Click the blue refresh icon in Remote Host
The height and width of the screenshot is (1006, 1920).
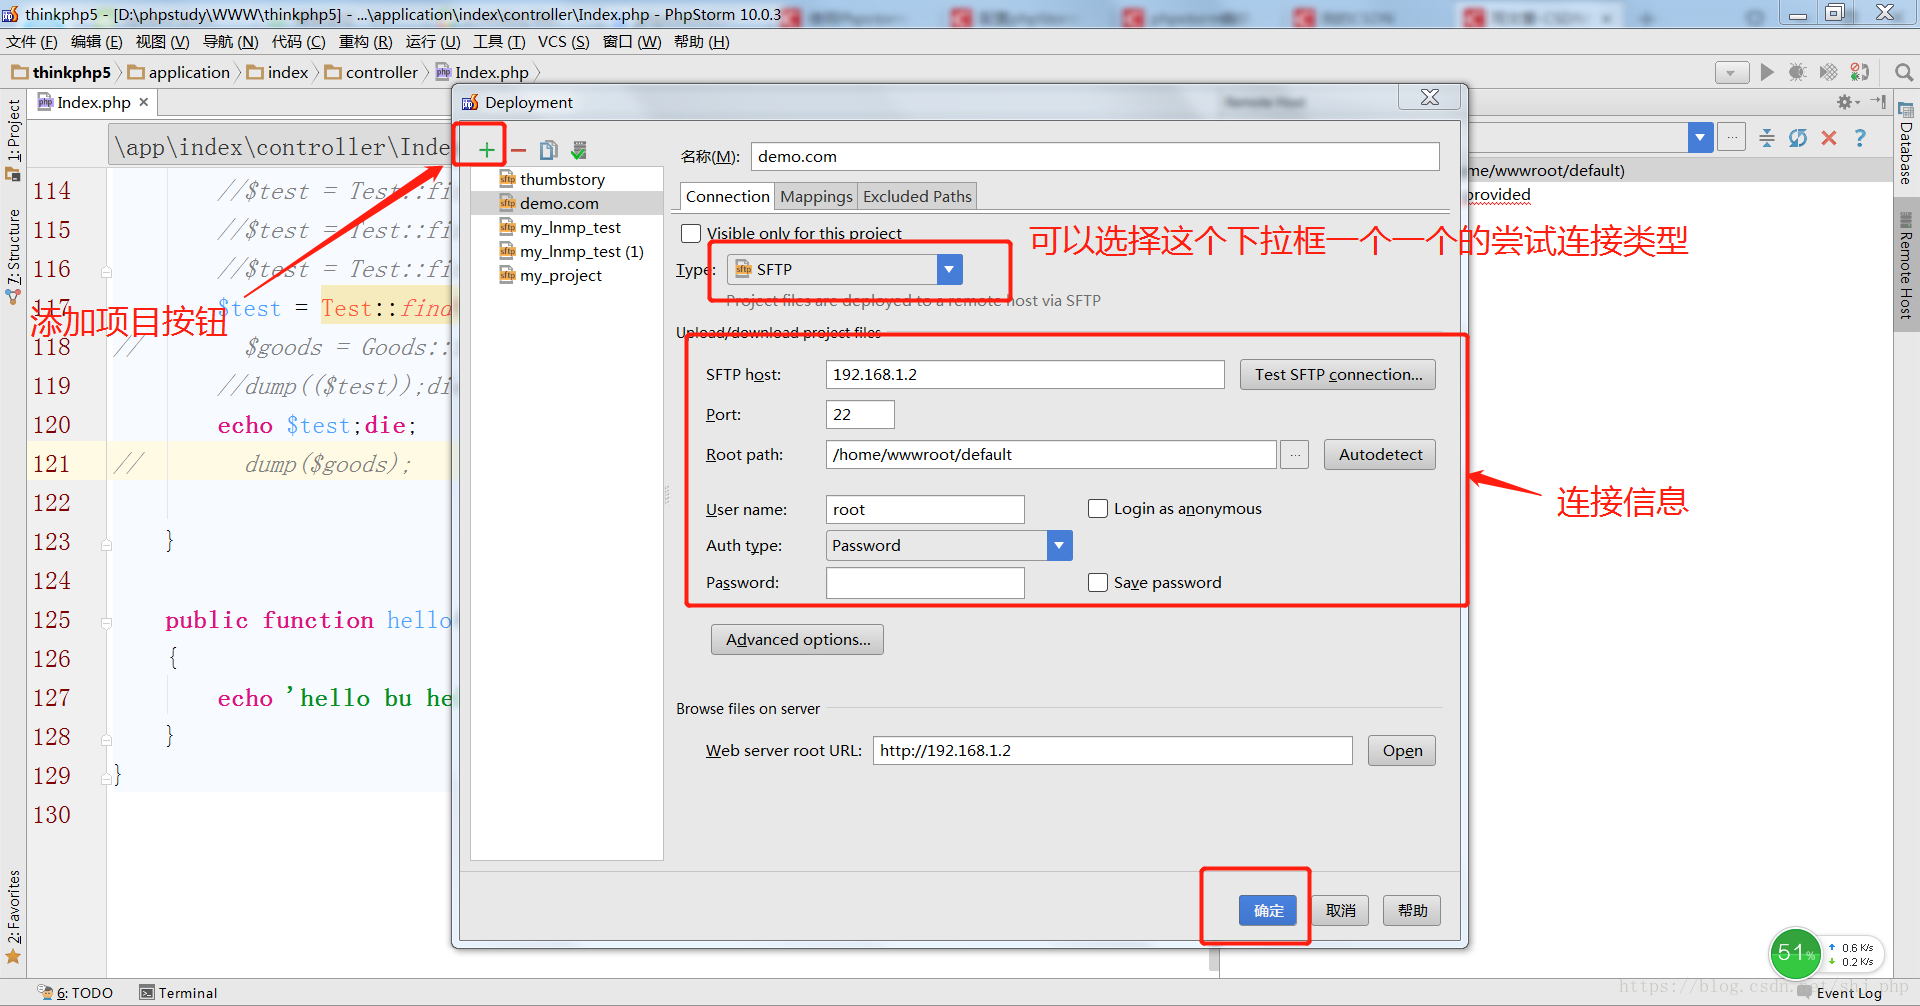click(1798, 138)
